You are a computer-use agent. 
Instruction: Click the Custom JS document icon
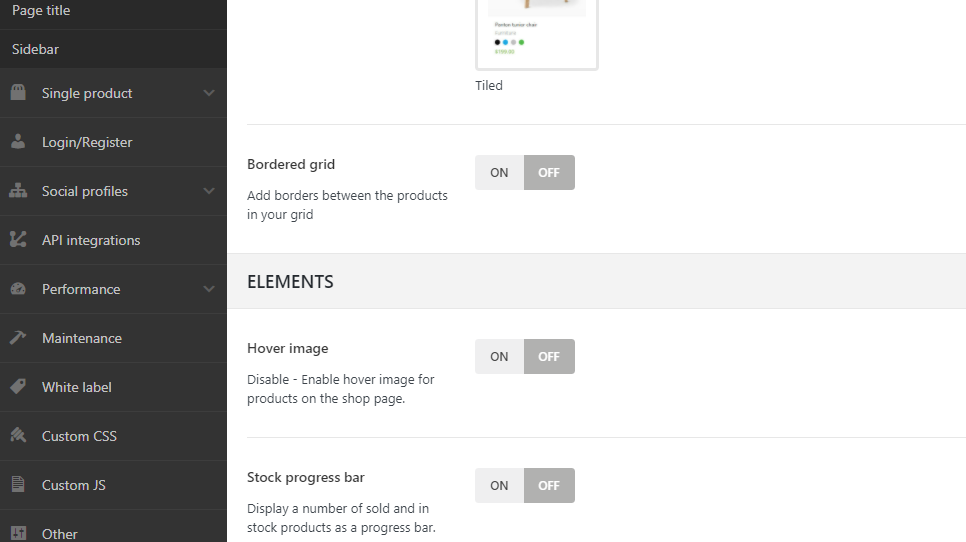[x=18, y=485]
